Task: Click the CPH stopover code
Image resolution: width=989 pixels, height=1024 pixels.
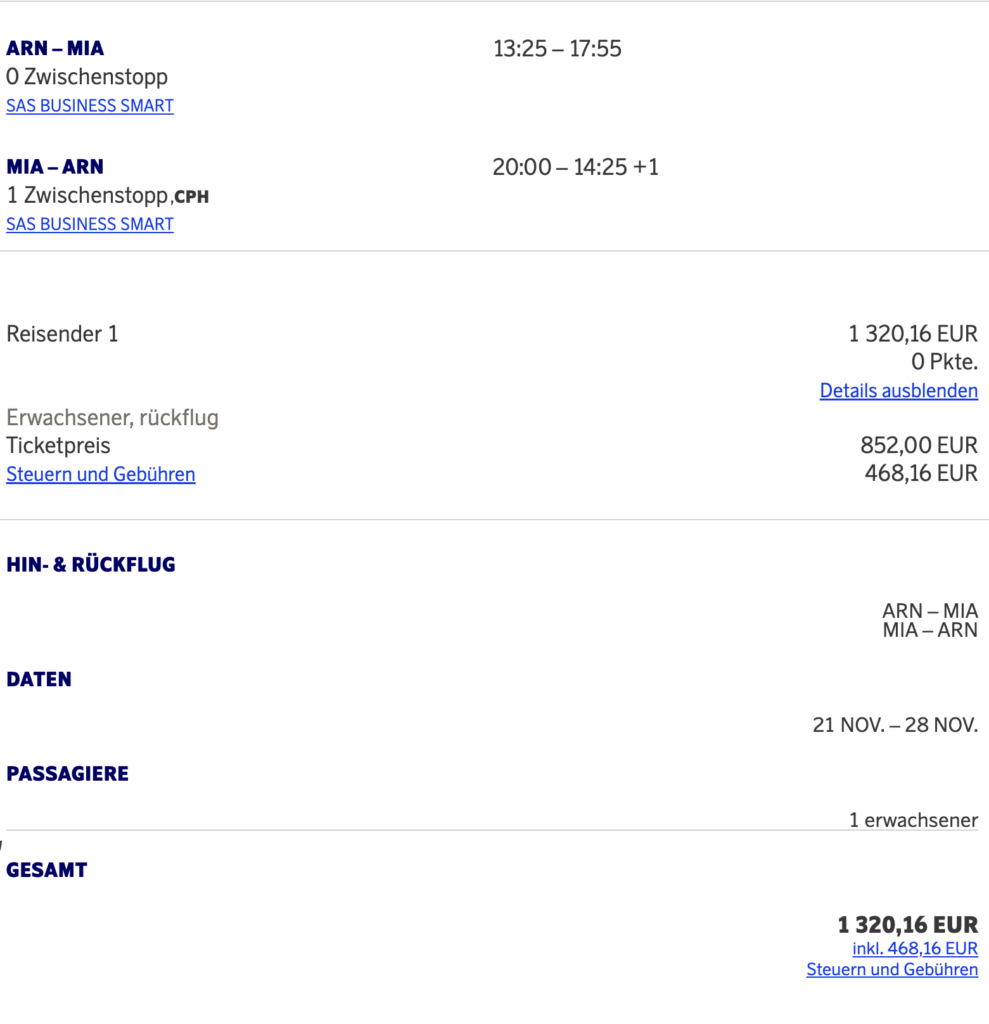Action: coord(192,197)
